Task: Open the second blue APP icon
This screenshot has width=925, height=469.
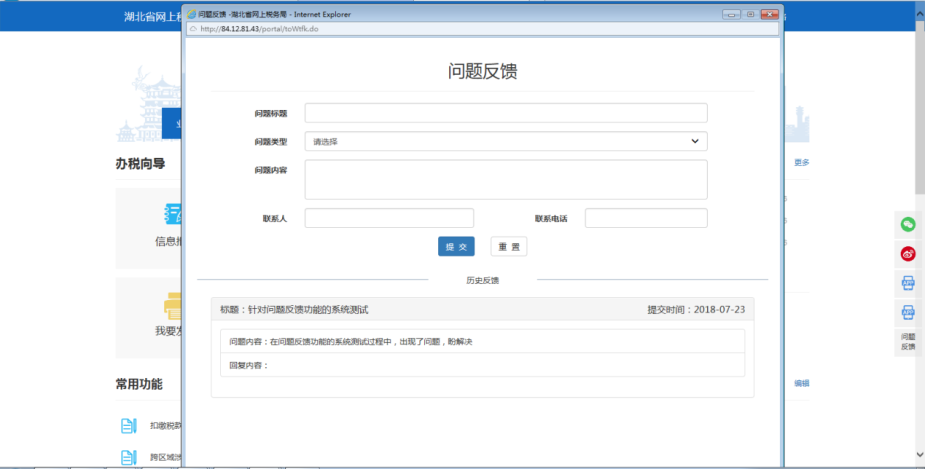Action: [x=908, y=313]
